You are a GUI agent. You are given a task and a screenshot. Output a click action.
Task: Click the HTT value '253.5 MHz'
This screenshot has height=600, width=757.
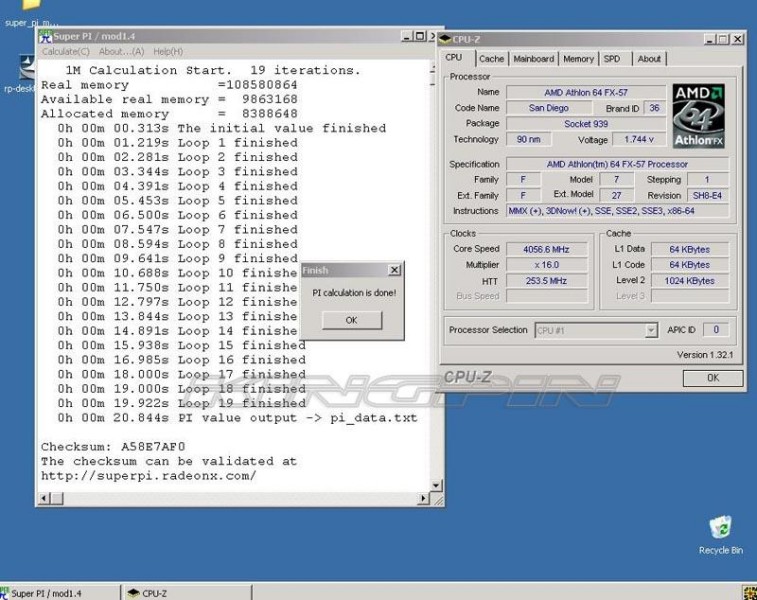point(546,281)
